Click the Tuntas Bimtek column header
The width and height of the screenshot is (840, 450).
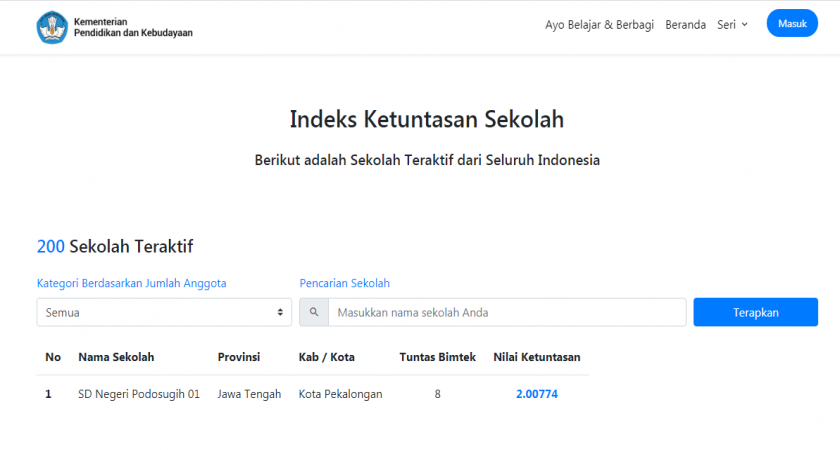(x=438, y=357)
